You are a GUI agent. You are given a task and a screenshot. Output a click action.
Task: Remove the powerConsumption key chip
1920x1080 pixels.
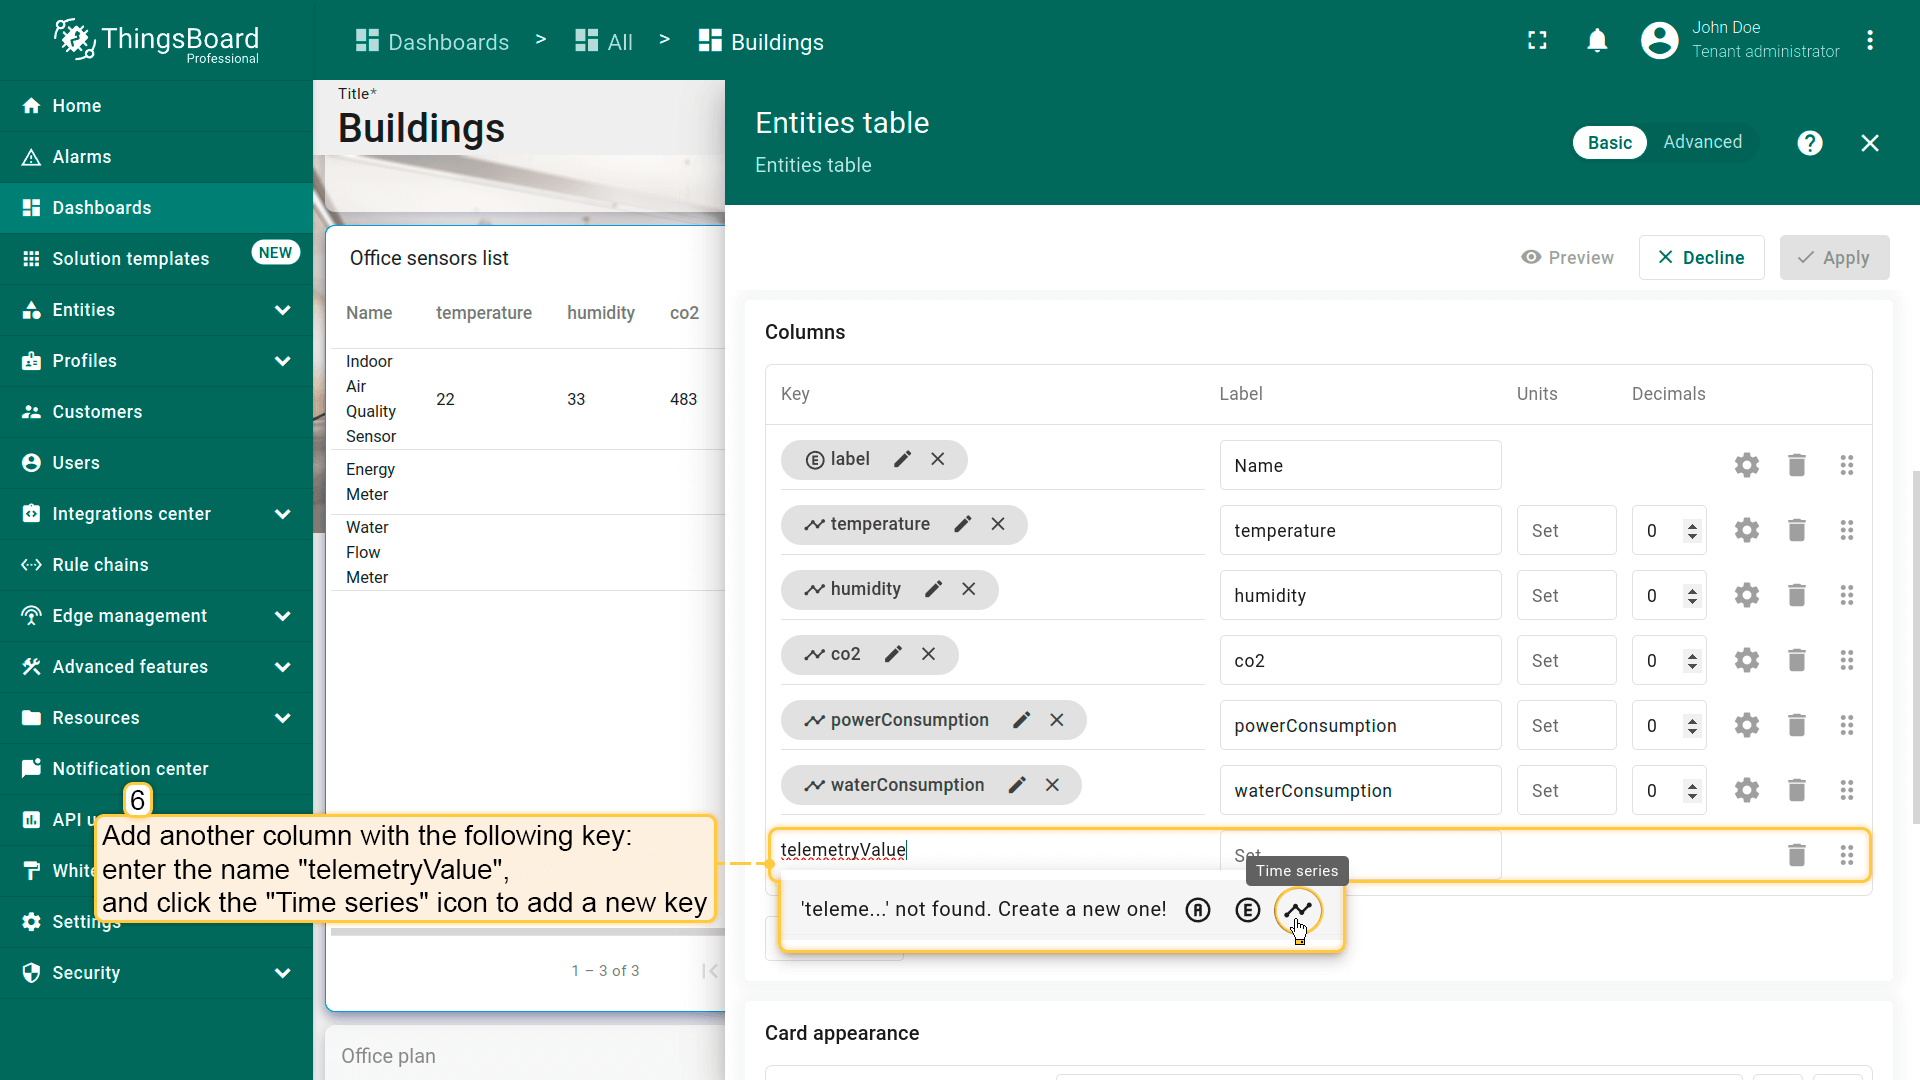pyautogui.click(x=1056, y=720)
